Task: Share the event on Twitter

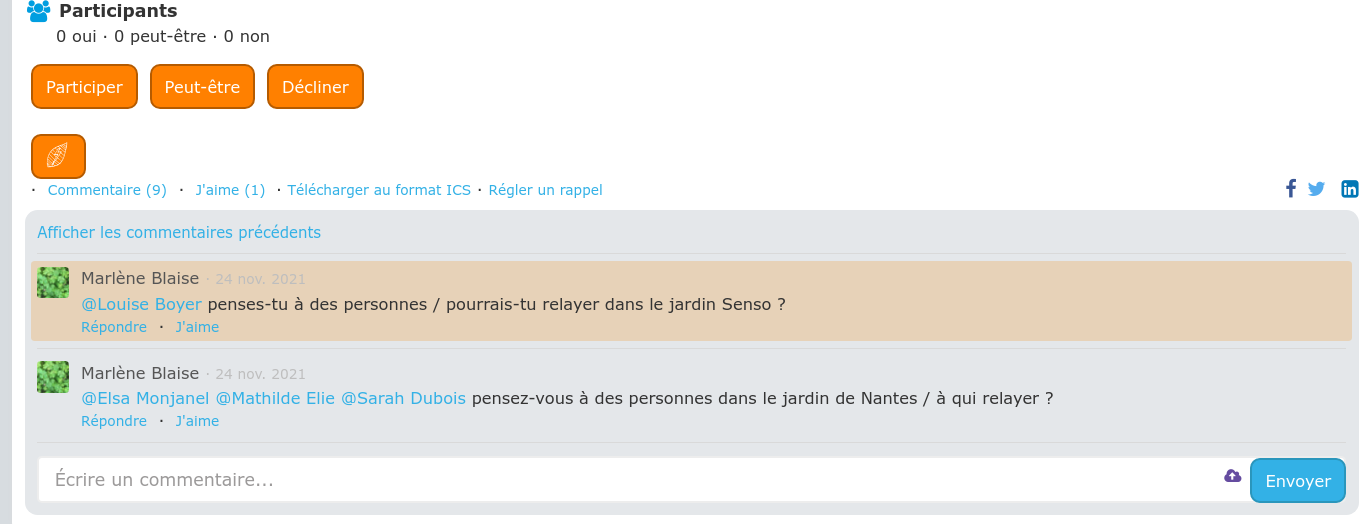Action: (1316, 189)
